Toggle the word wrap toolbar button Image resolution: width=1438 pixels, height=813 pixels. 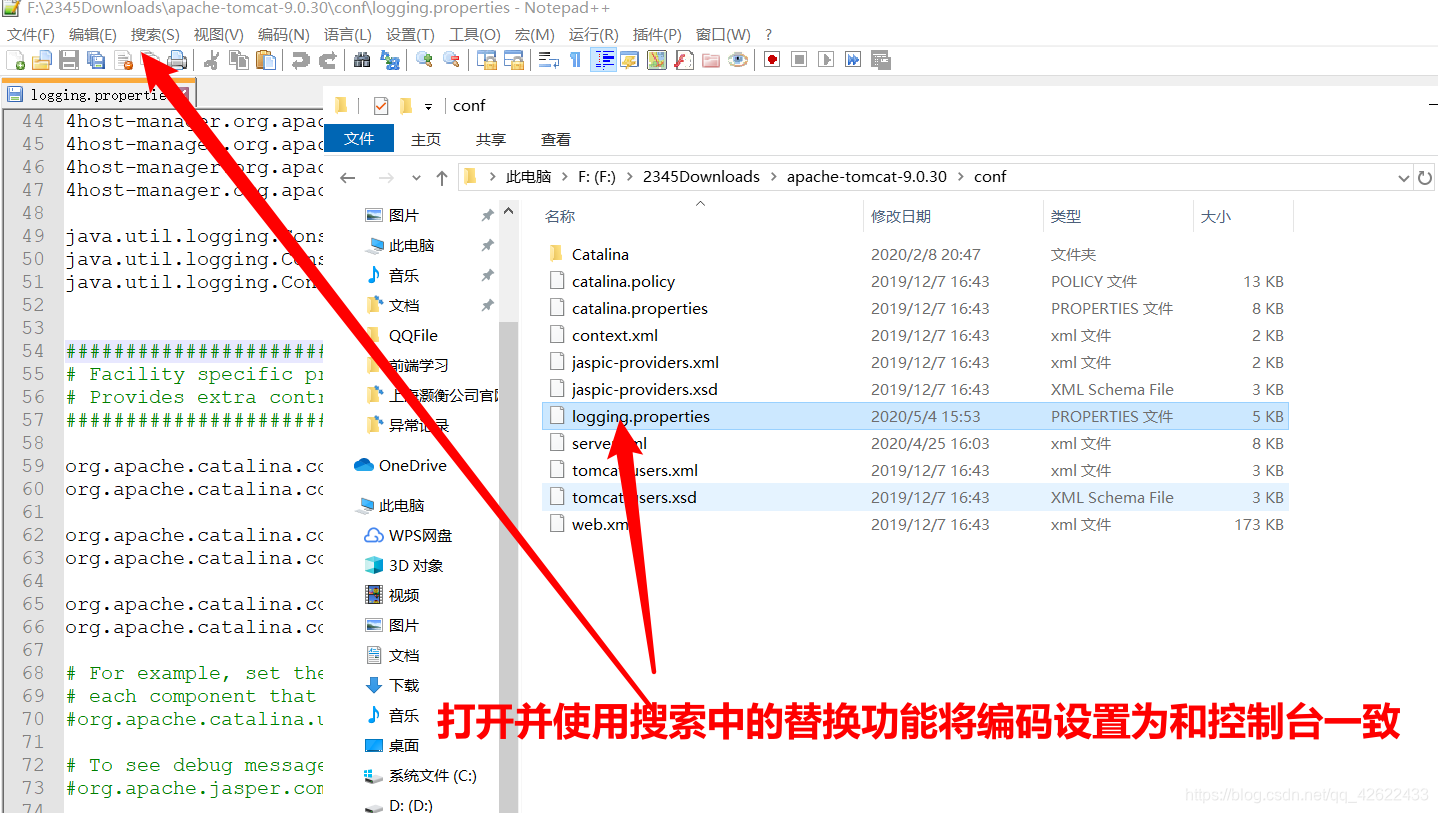point(549,60)
